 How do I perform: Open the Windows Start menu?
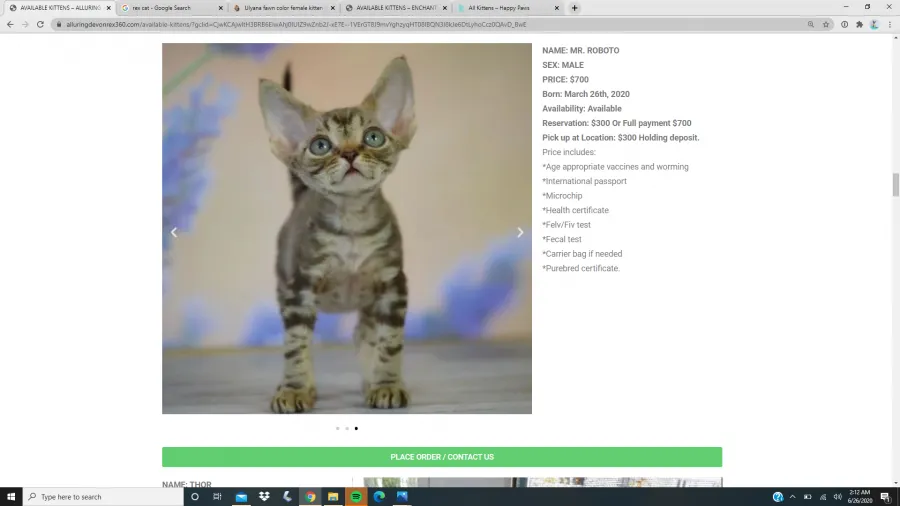11,497
